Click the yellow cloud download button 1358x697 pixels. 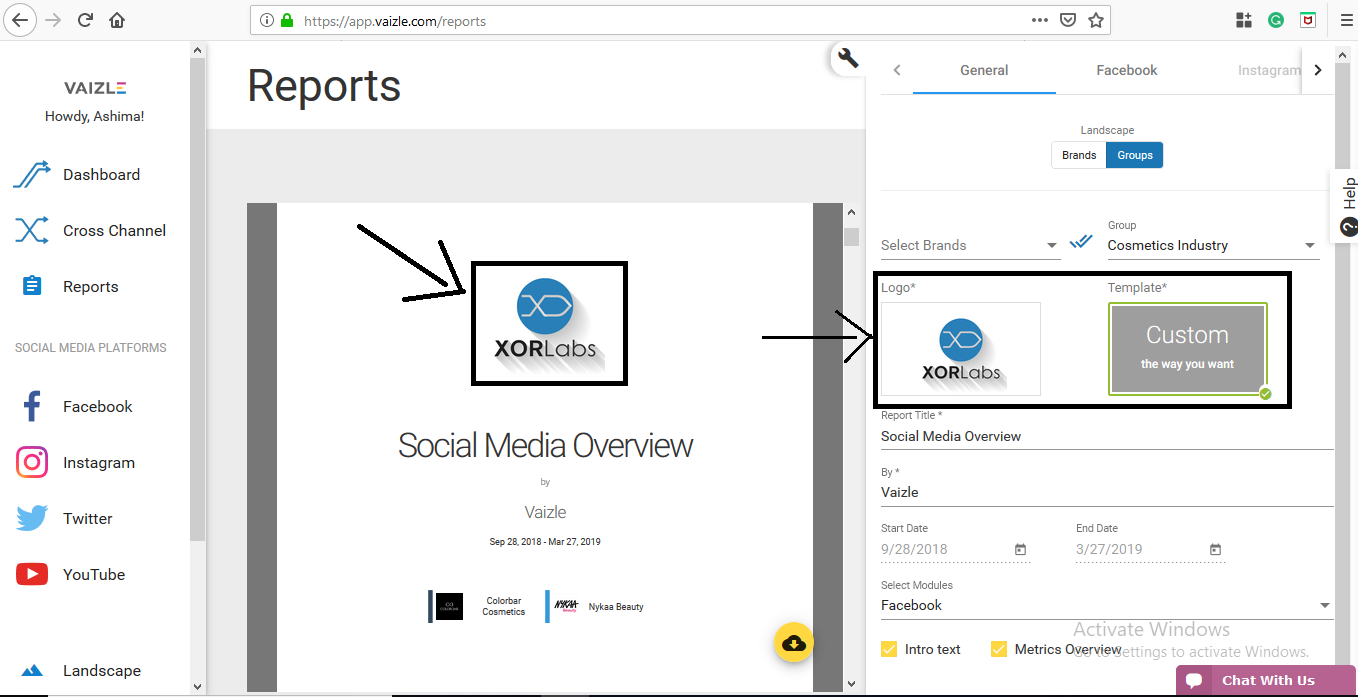[x=793, y=642]
